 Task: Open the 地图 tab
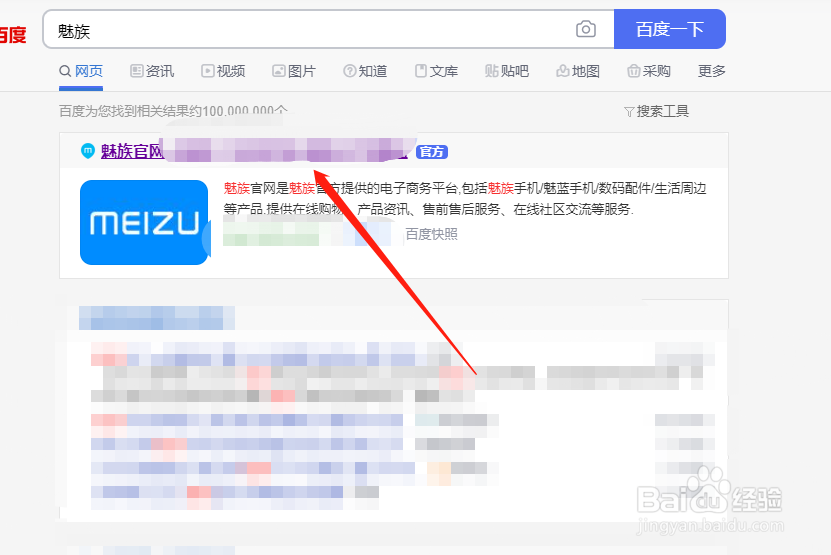click(x=578, y=71)
